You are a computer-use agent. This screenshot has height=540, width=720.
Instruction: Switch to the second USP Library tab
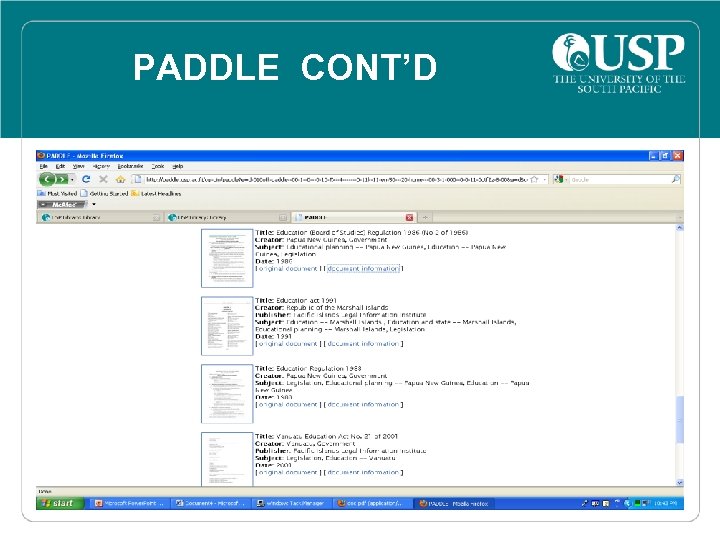[227, 217]
